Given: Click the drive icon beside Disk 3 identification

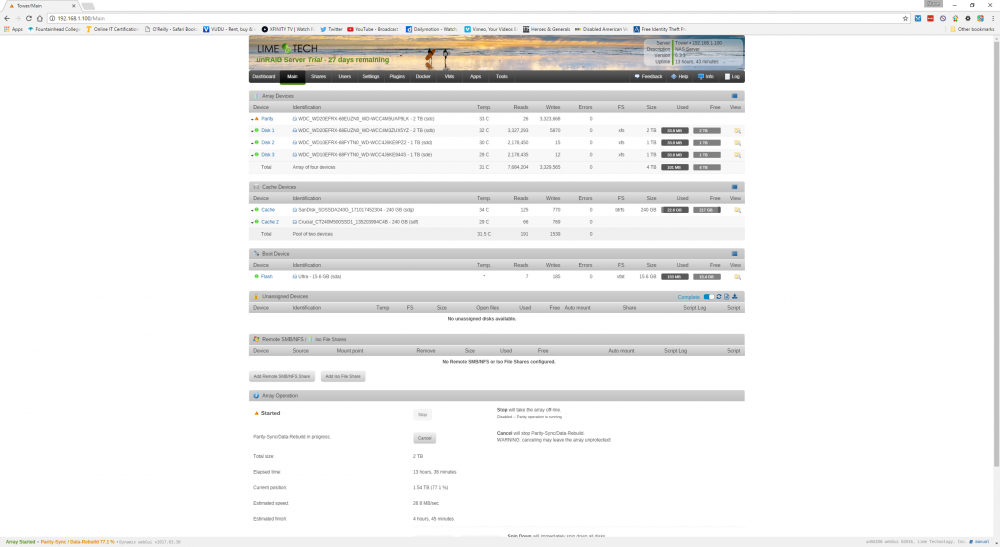Looking at the screenshot, I should [295, 155].
